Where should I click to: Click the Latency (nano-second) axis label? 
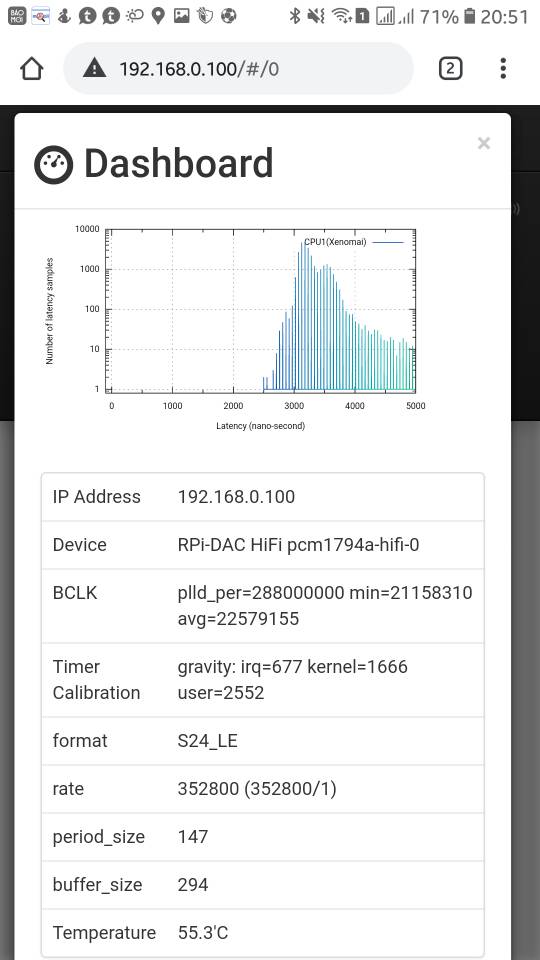coord(260,426)
